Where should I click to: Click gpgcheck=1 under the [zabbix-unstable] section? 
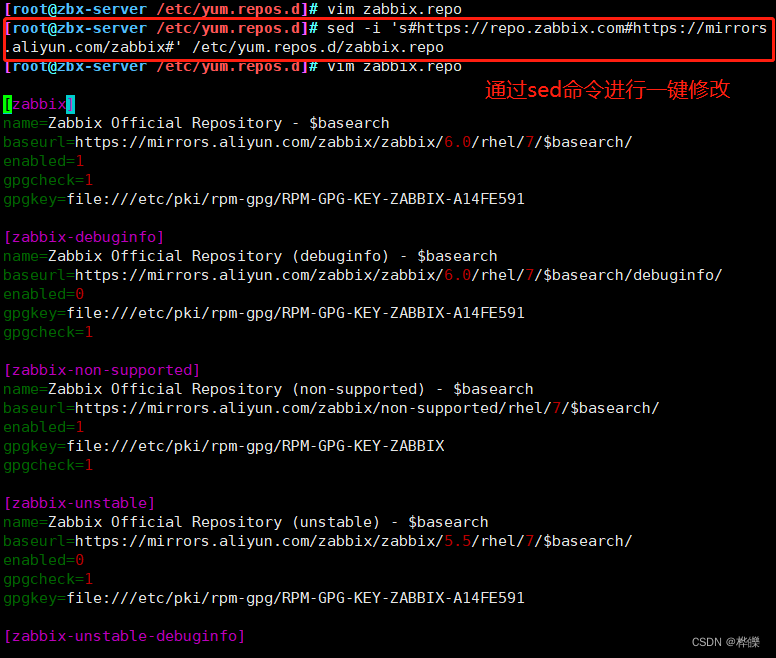point(48,579)
